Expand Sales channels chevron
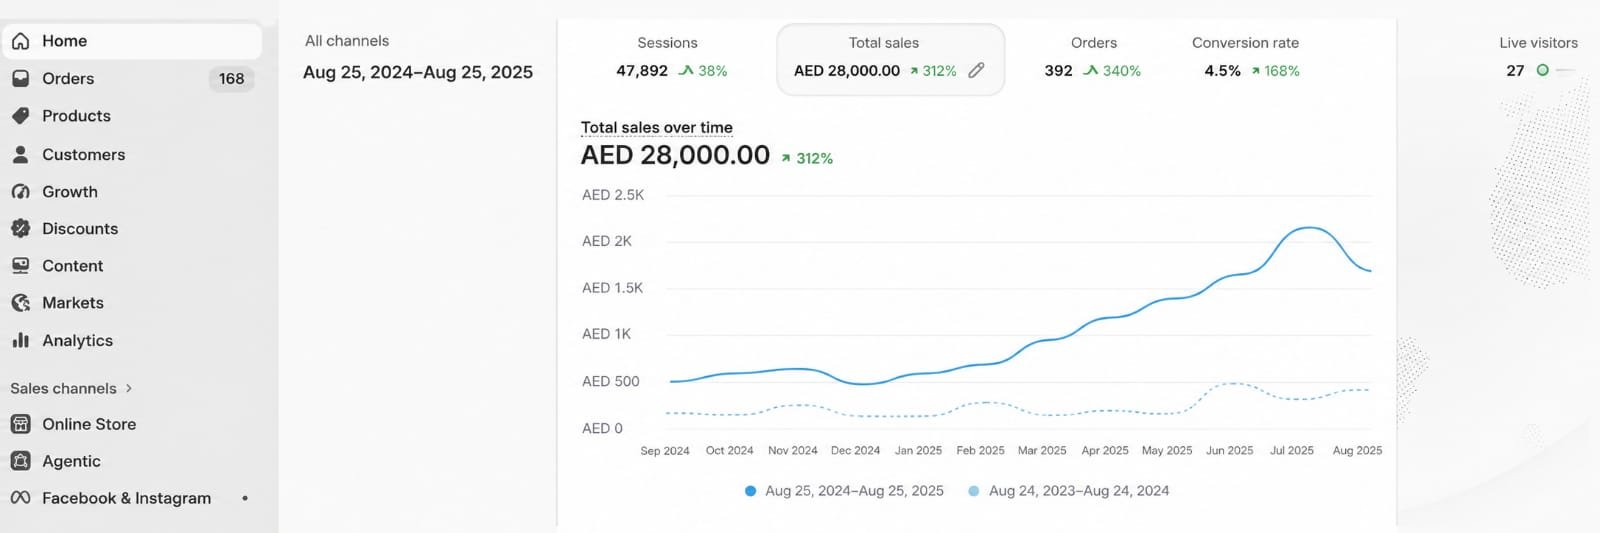1600x533 pixels. pos(129,388)
